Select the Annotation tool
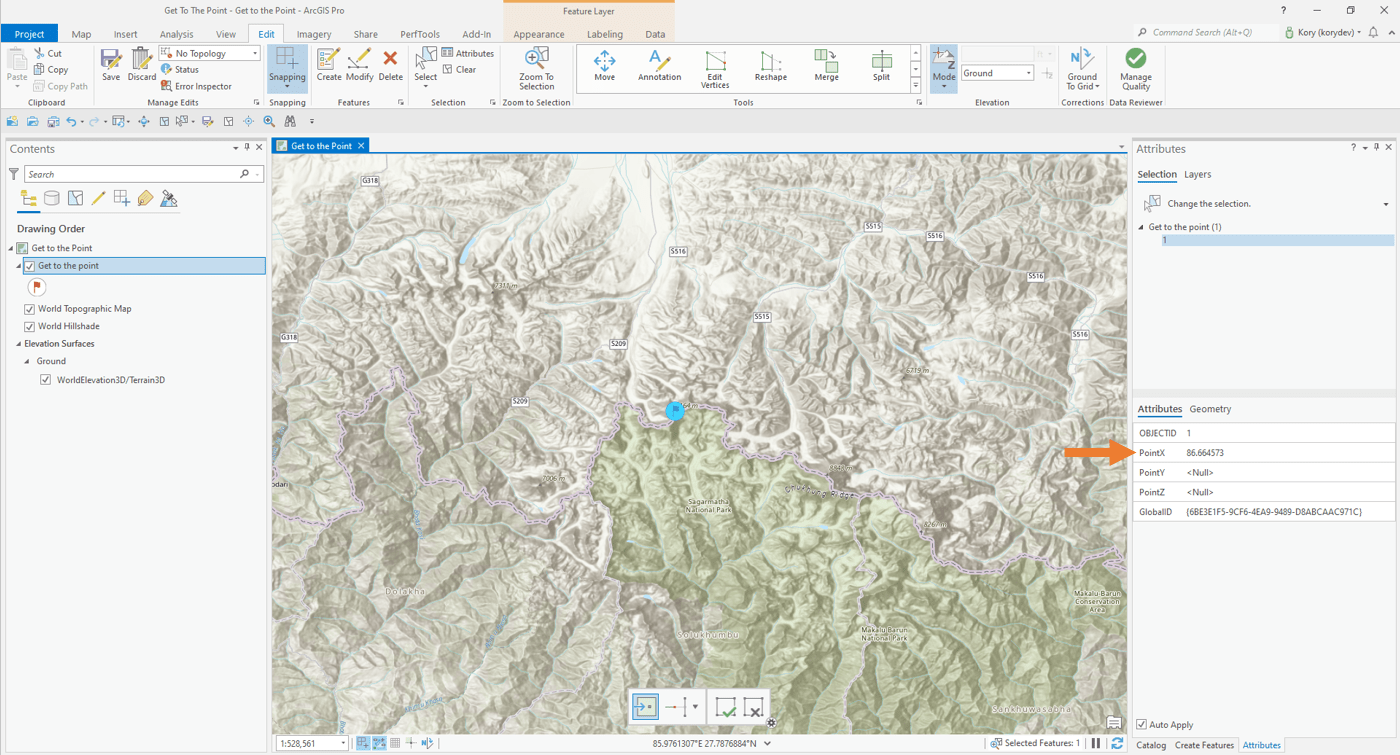 tap(659, 65)
